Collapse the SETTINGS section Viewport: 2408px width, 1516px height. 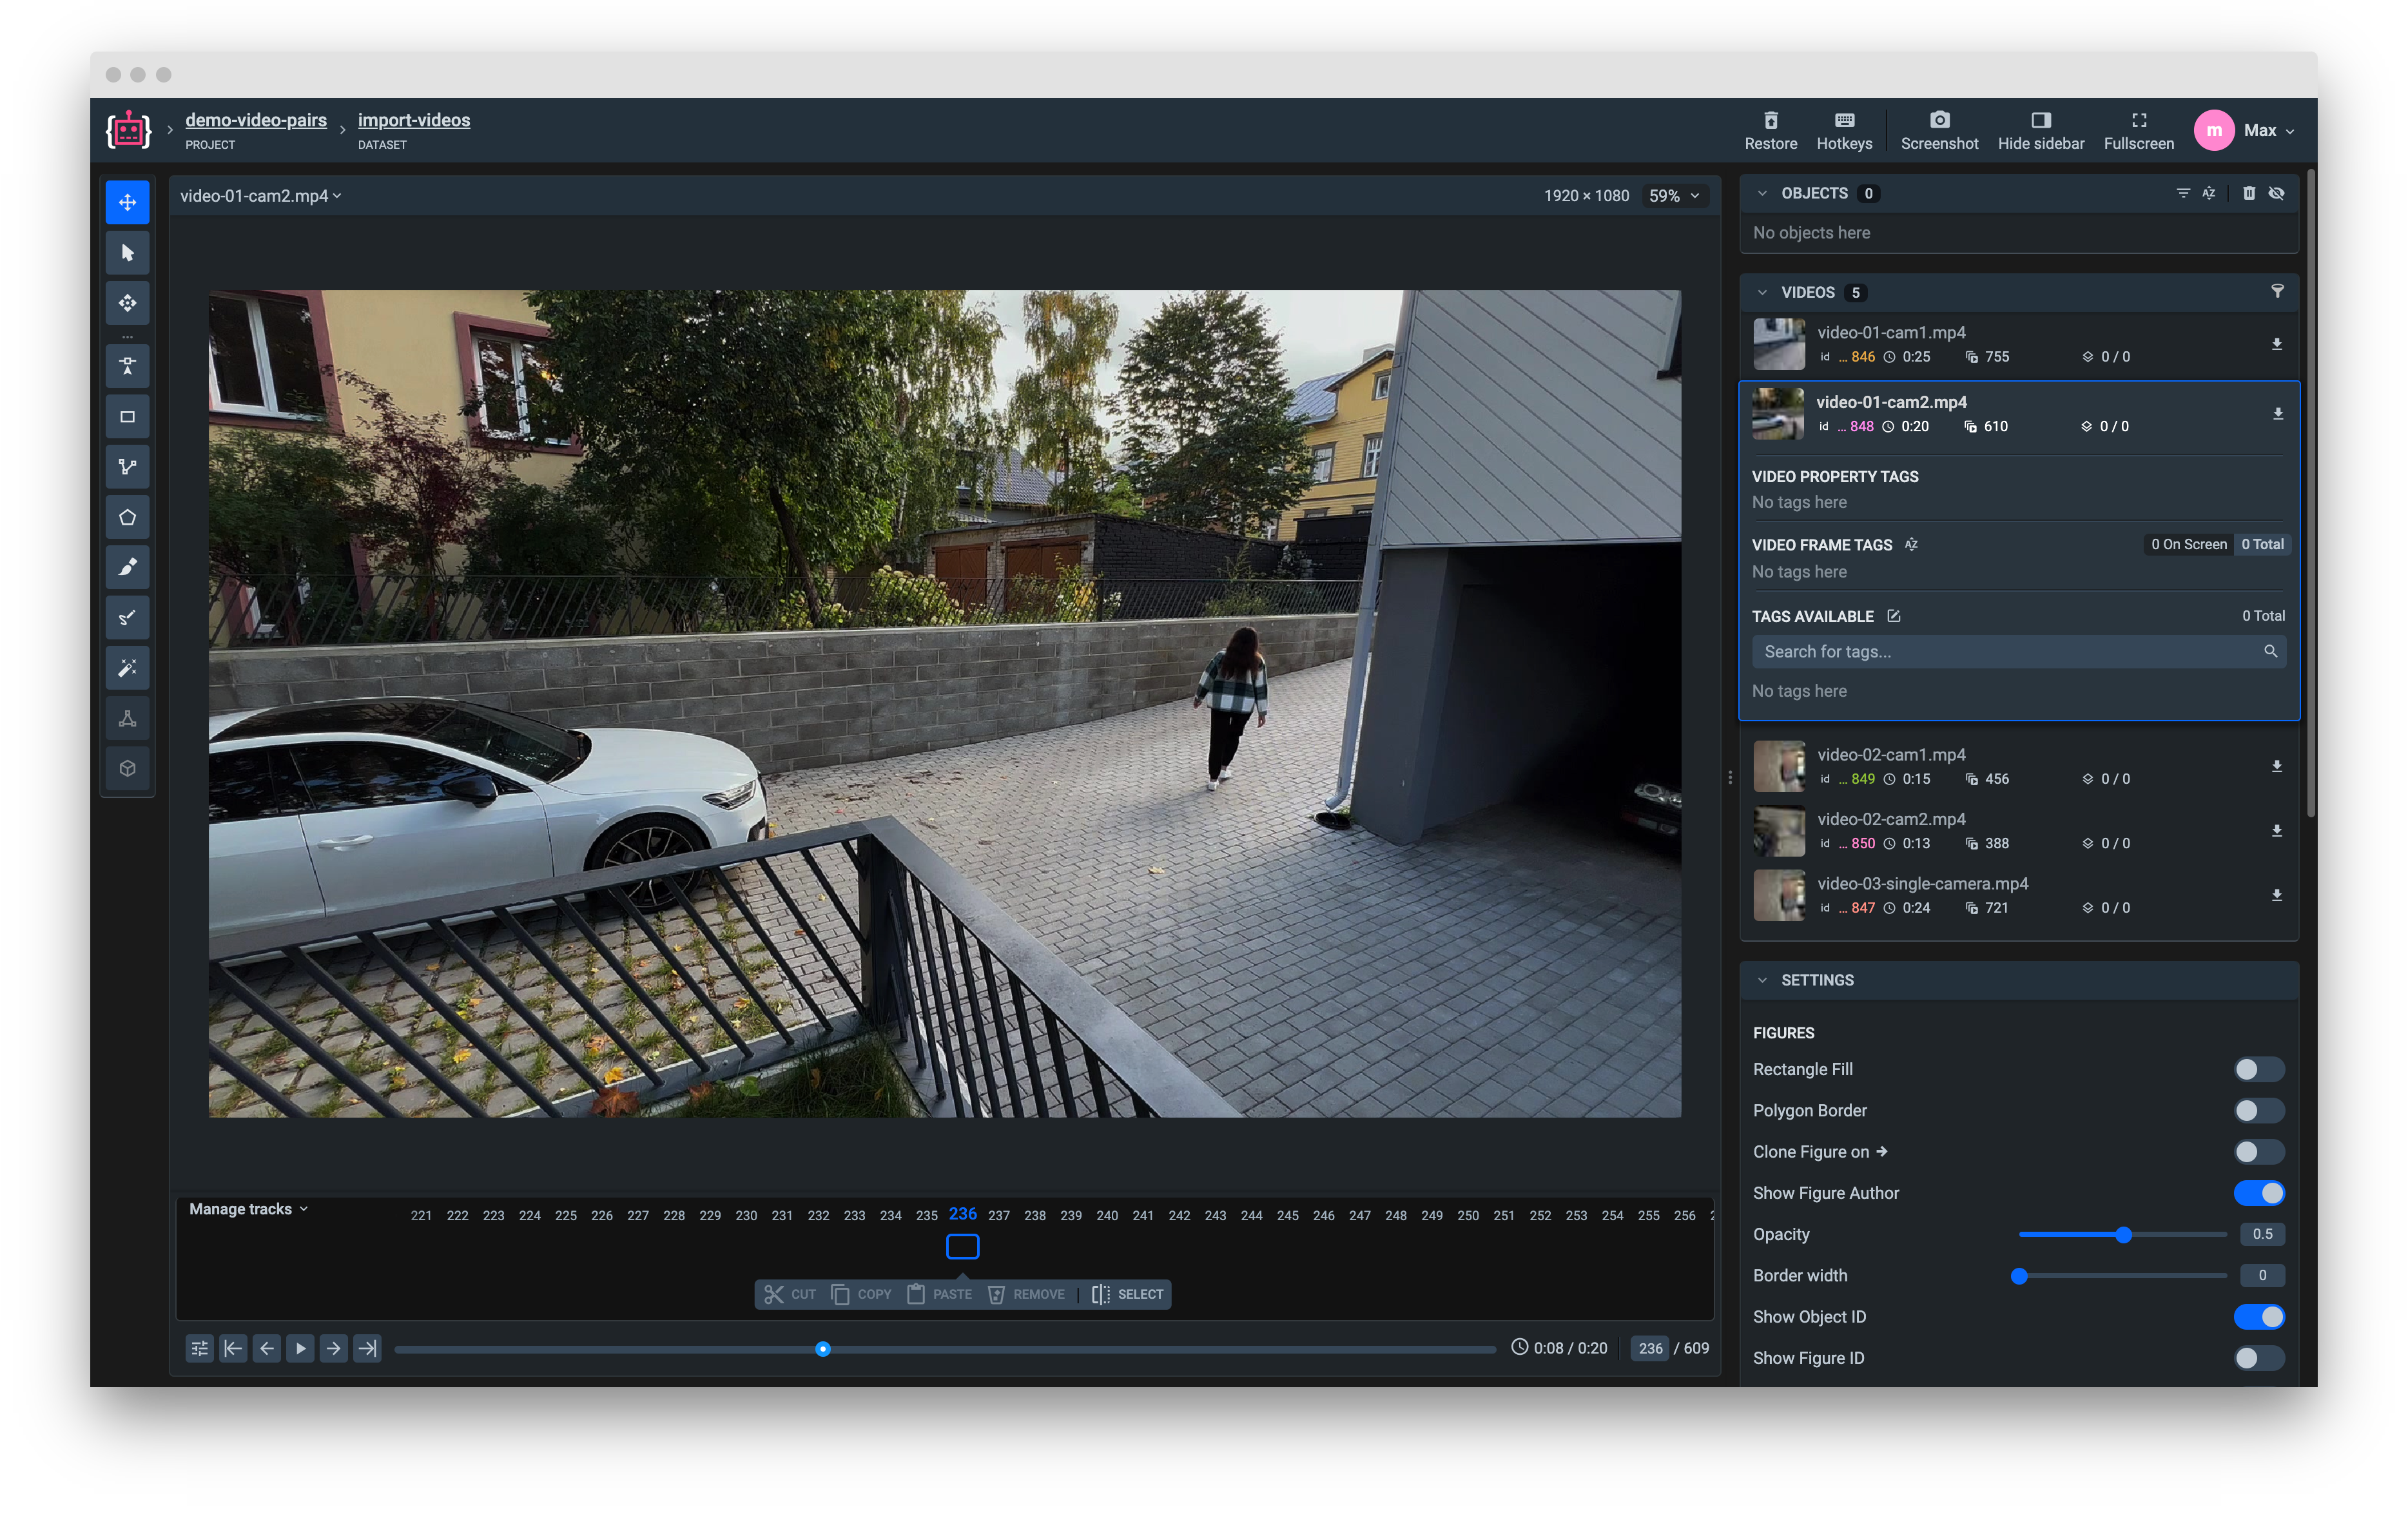tap(1761, 980)
